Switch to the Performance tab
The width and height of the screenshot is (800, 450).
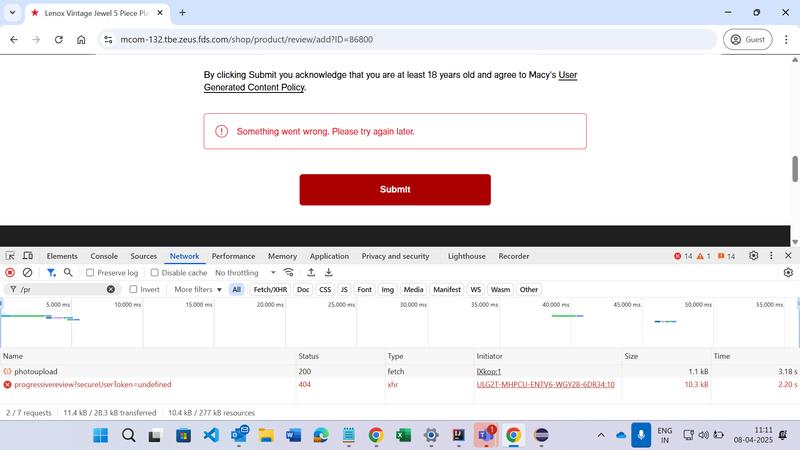(x=233, y=256)
